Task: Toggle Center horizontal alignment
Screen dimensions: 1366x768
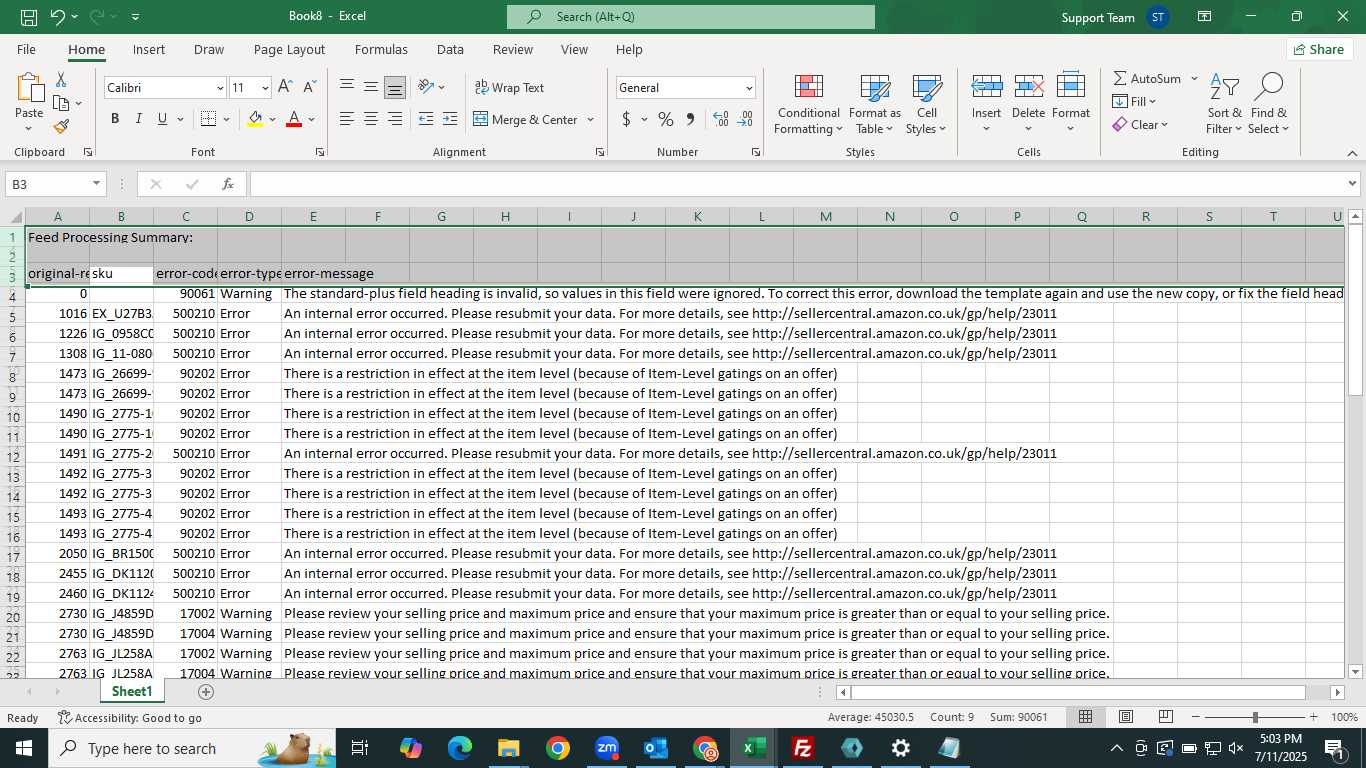Action: (371, 119)
